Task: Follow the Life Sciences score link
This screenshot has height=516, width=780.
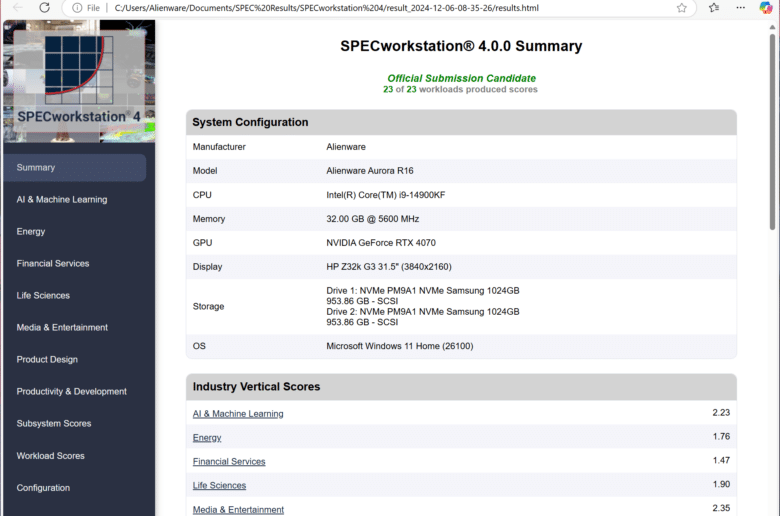Action: click(x=219, y=485)
